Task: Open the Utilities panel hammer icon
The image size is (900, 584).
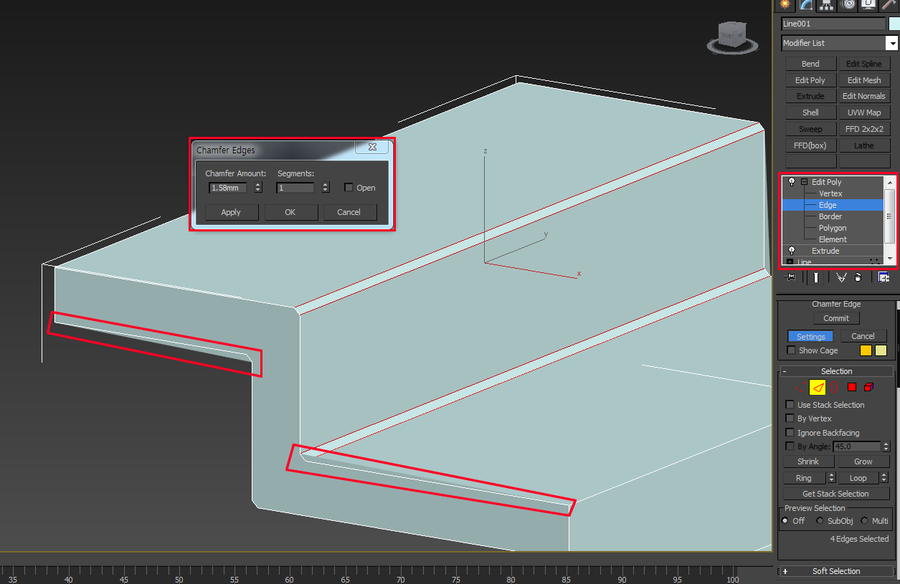Action: click(887, 6)
